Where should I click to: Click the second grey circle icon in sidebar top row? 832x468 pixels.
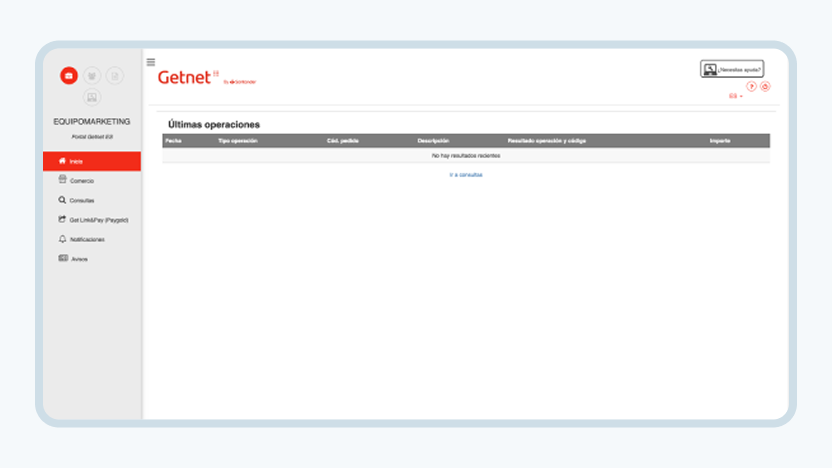pos(92,76)
